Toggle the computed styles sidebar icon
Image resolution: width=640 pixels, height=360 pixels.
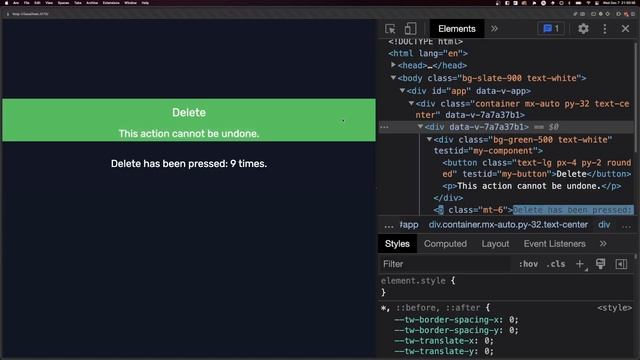tap(621, 264)
